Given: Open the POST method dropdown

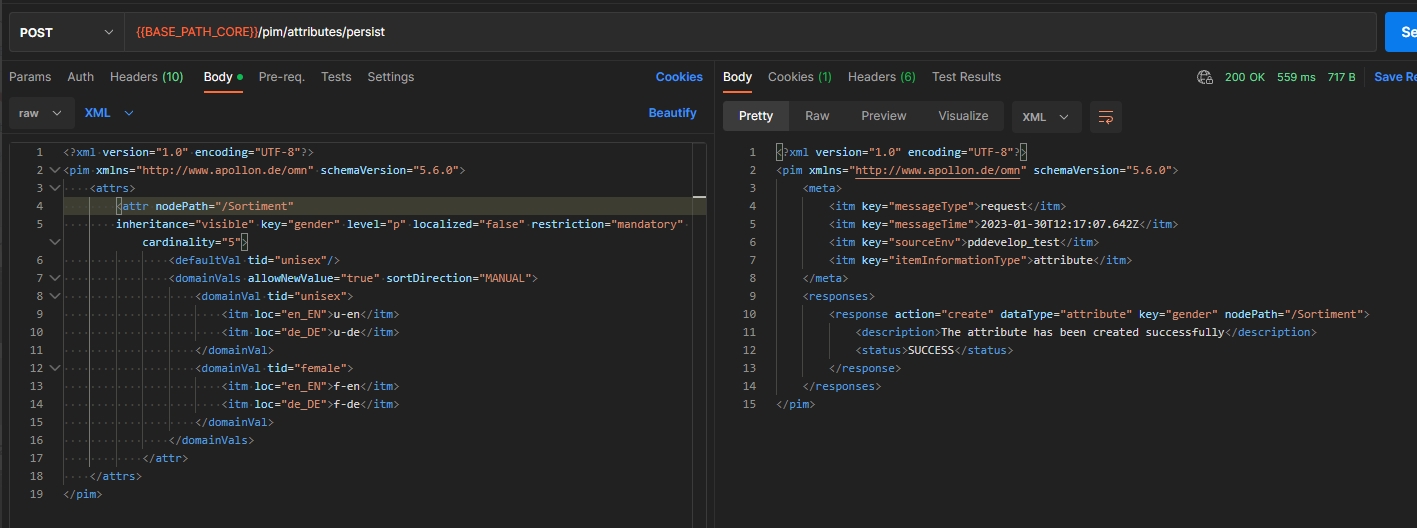Looking at the screenshot, I should [66, 32].
